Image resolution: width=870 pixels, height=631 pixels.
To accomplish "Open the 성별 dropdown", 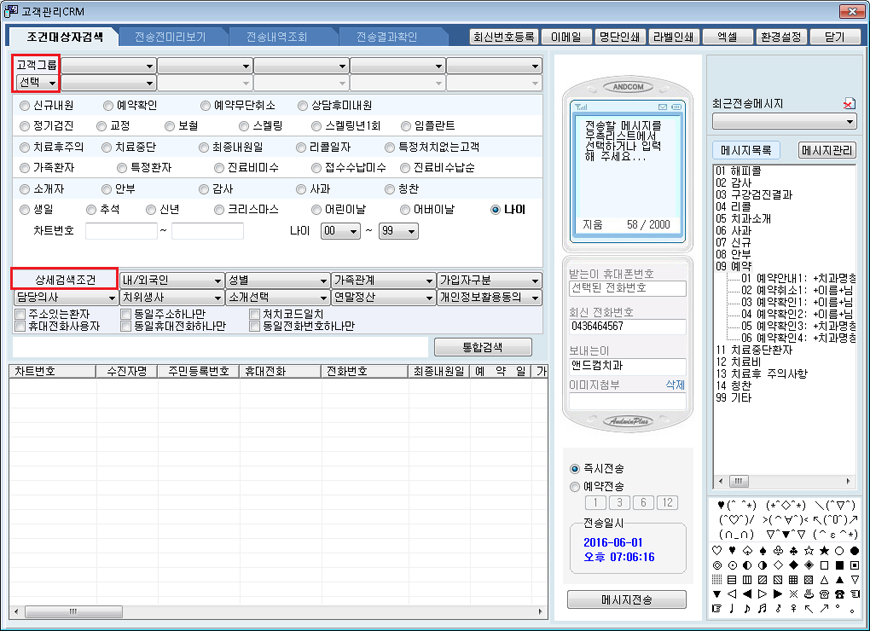I will 277,280.
